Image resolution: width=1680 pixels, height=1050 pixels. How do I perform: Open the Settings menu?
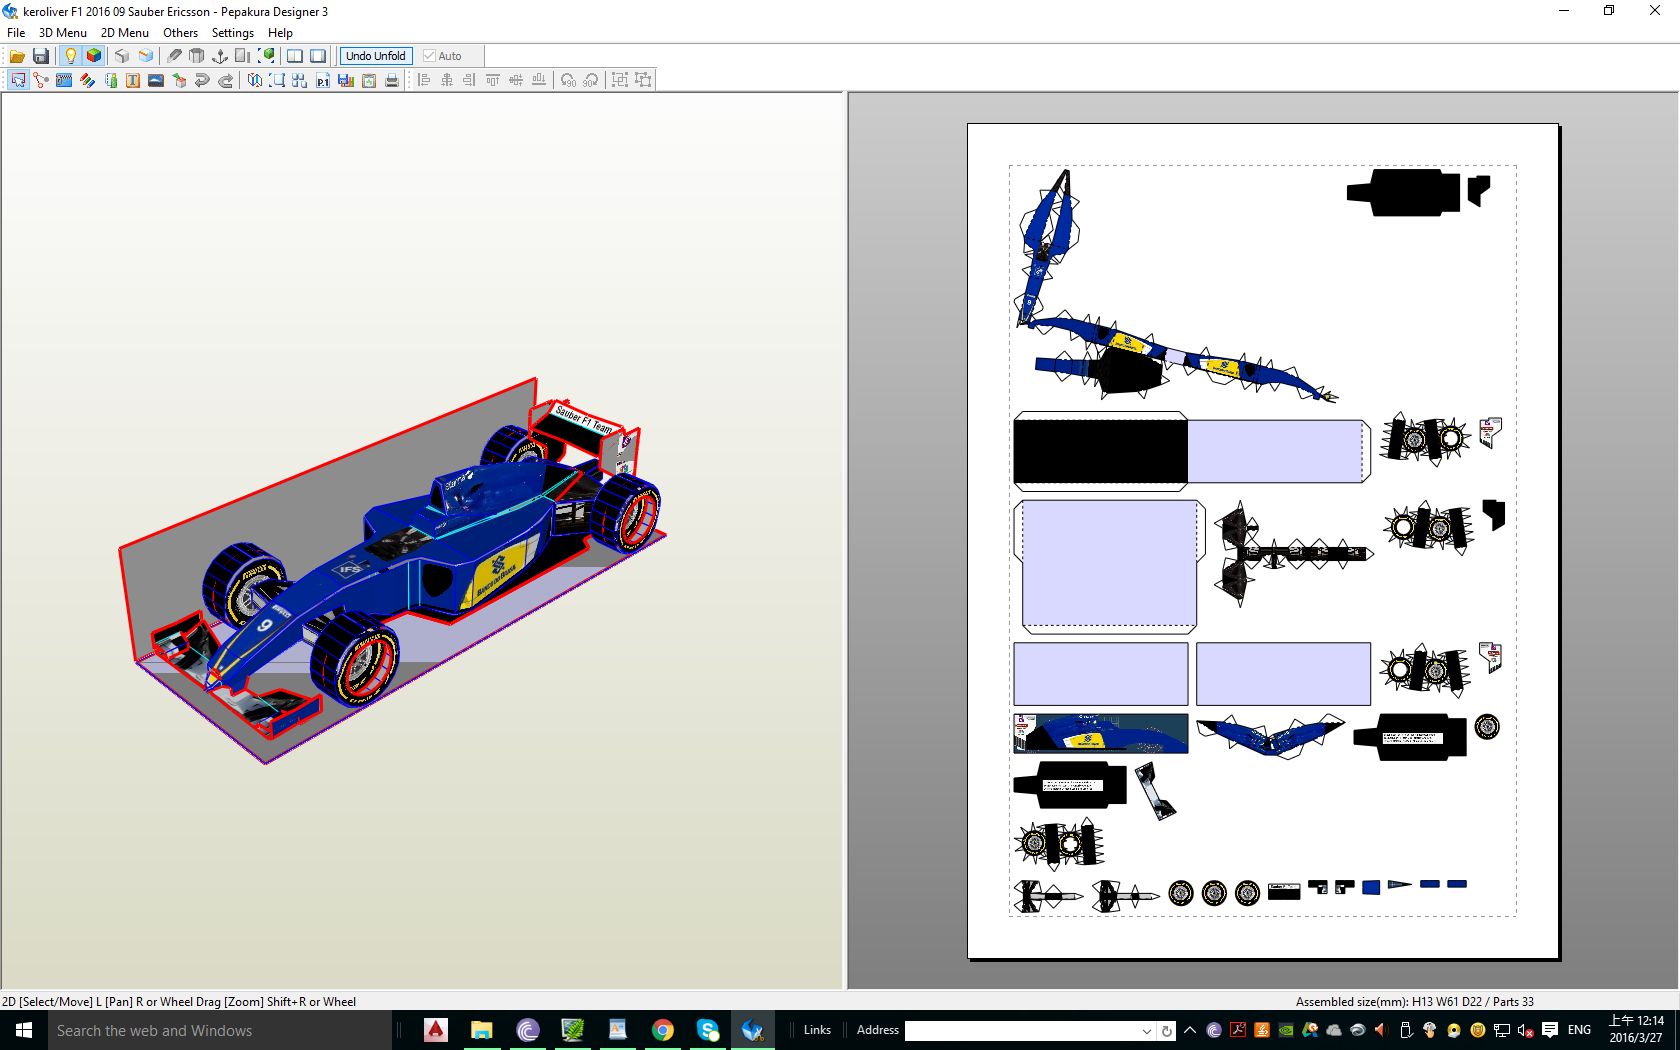click(x=233, y=32)
